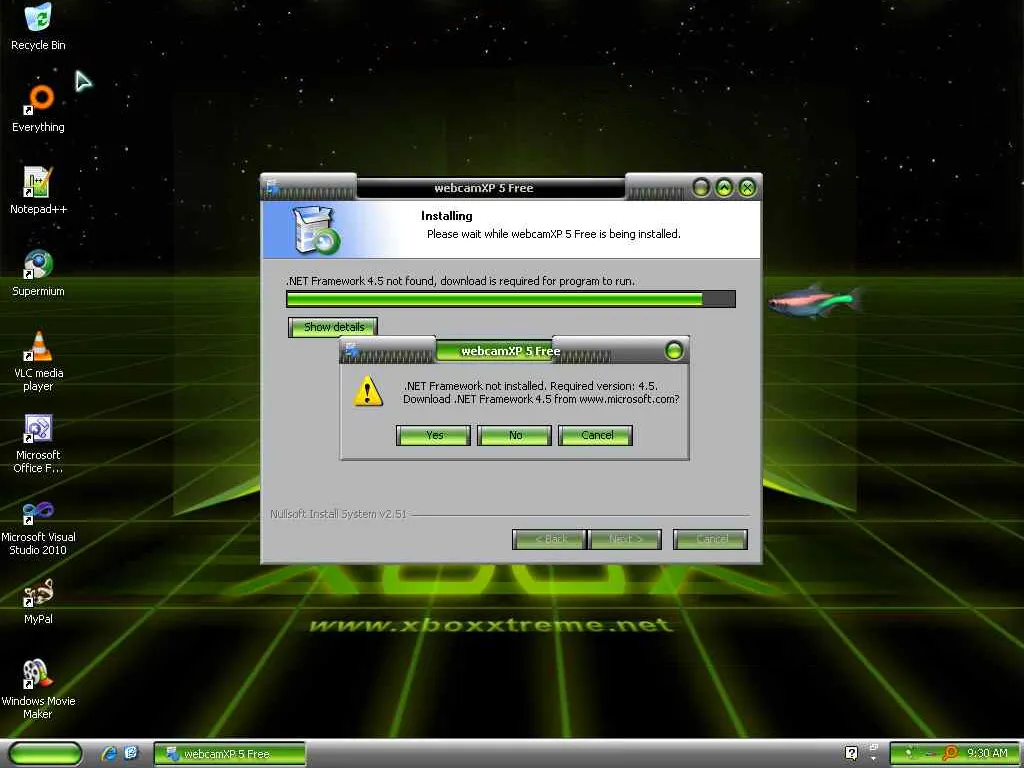Viewport: 1024px width, 768px height.
Task: Click the language bar options arrow in taskbar
Action: pyautogui.click(x=874, y=758)
